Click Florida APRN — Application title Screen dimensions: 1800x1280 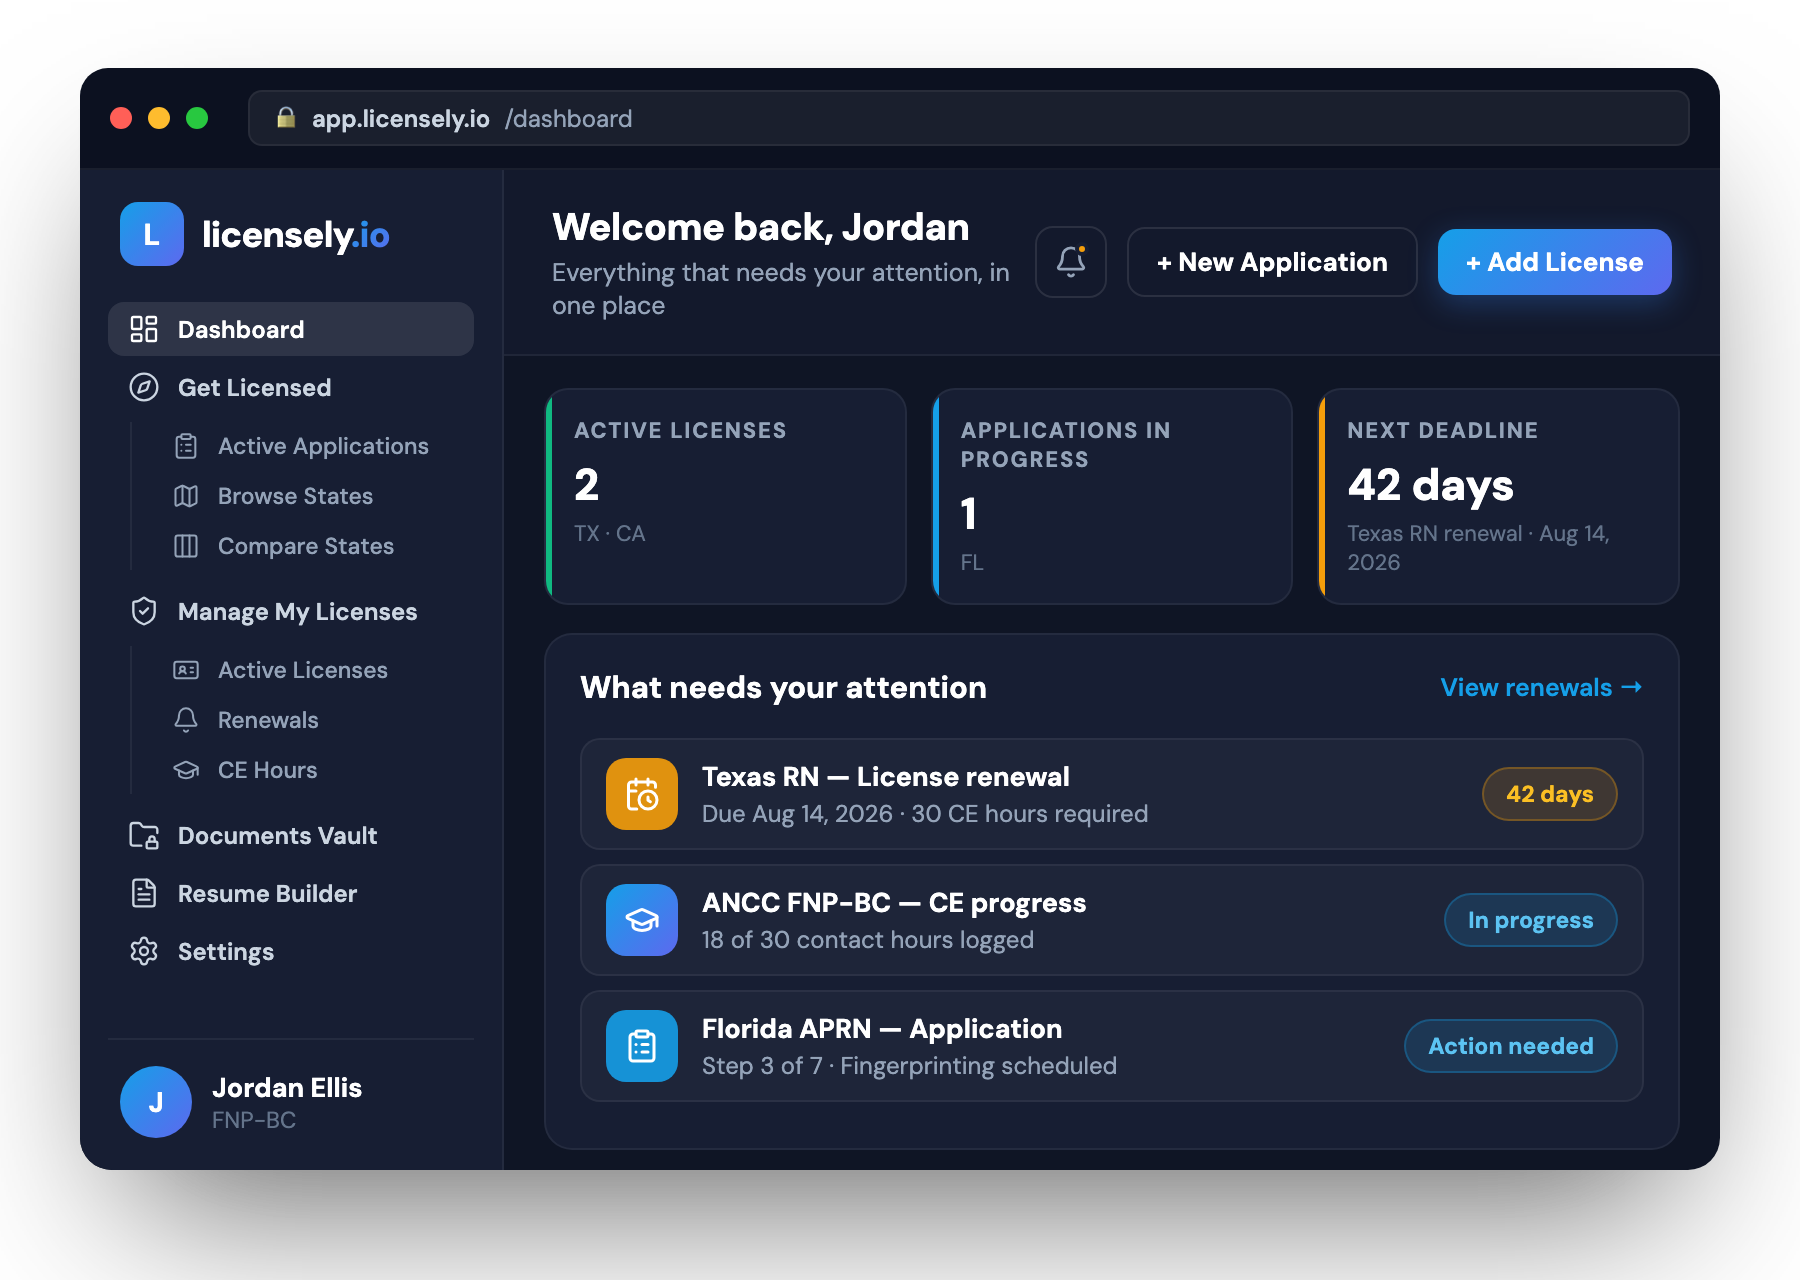pos(882,1029)
